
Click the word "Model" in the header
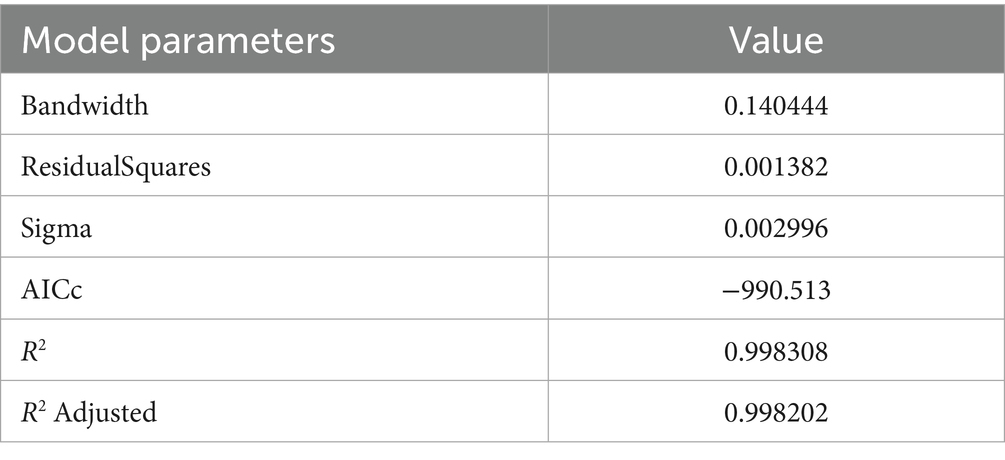pos(70,41)
